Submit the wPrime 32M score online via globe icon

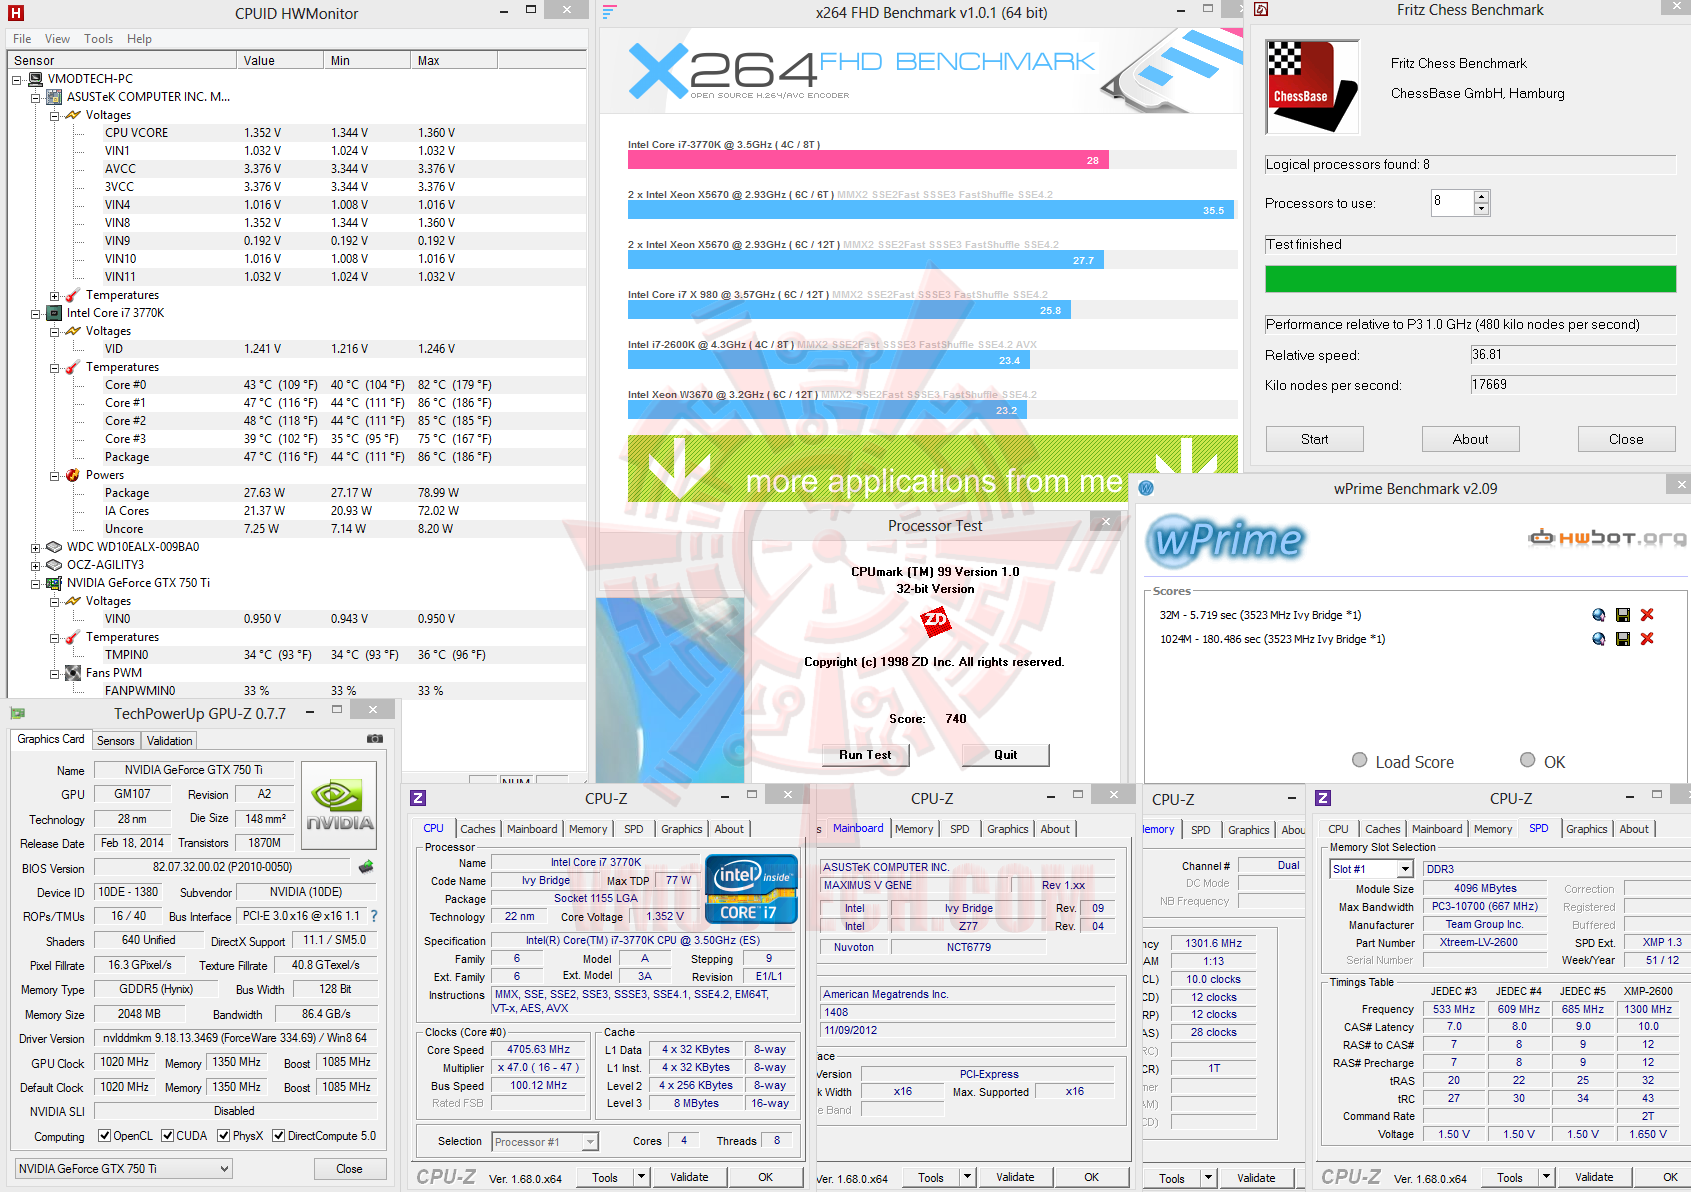(x=1598, y=615)
